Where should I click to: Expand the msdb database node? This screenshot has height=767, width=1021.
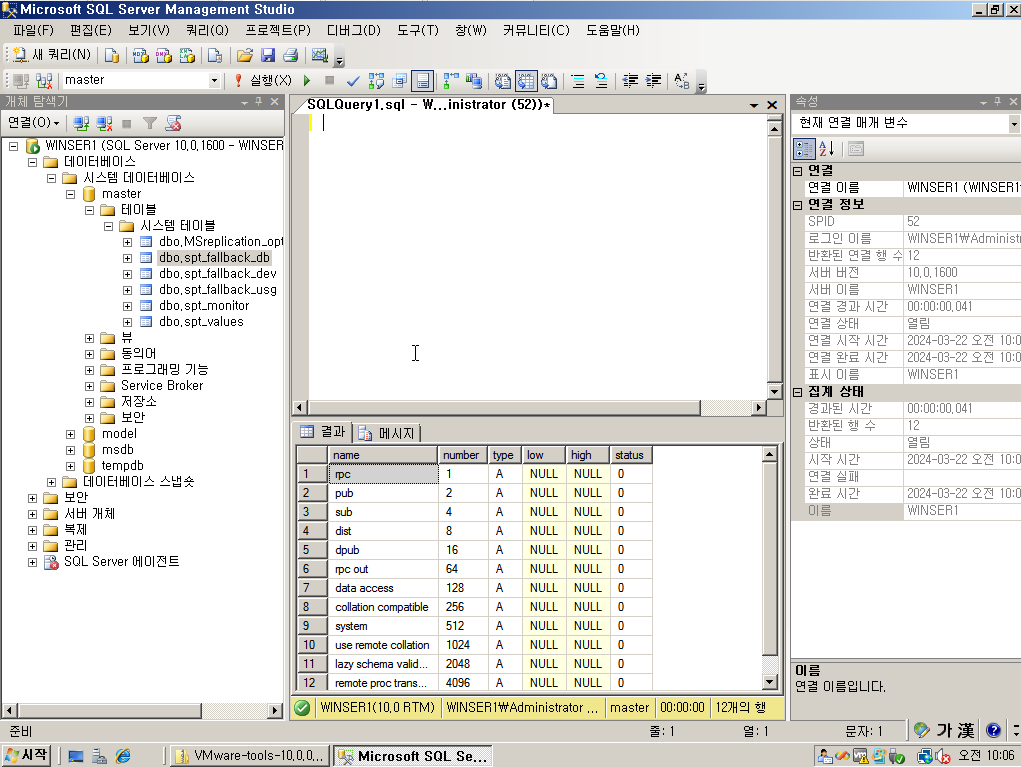[x=70, y=450]
